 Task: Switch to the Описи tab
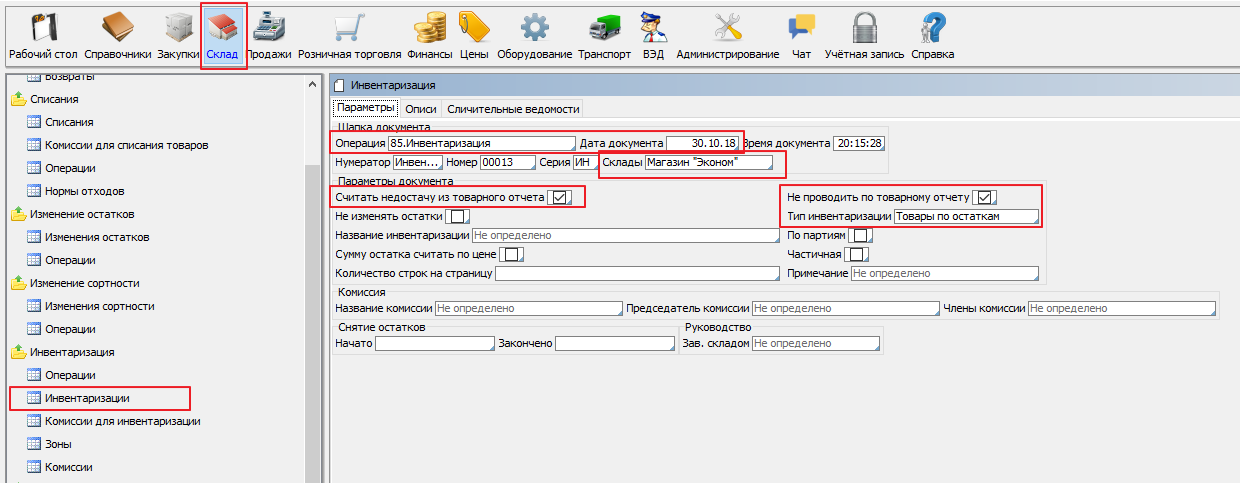click(x=420, y=109)
